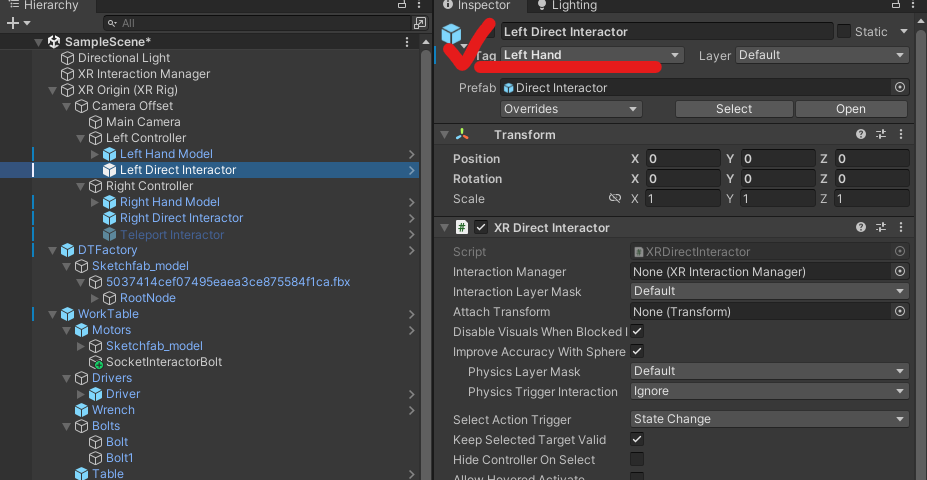Toggle Keep Selected Target Valid checkbox

pos(637,439)
